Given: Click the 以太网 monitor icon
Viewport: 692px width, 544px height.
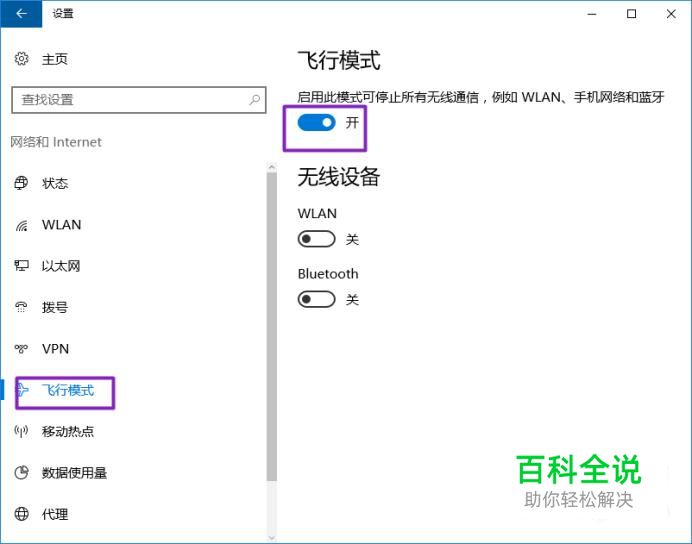Looking at the screenshot, I should [x=21, y=266].
